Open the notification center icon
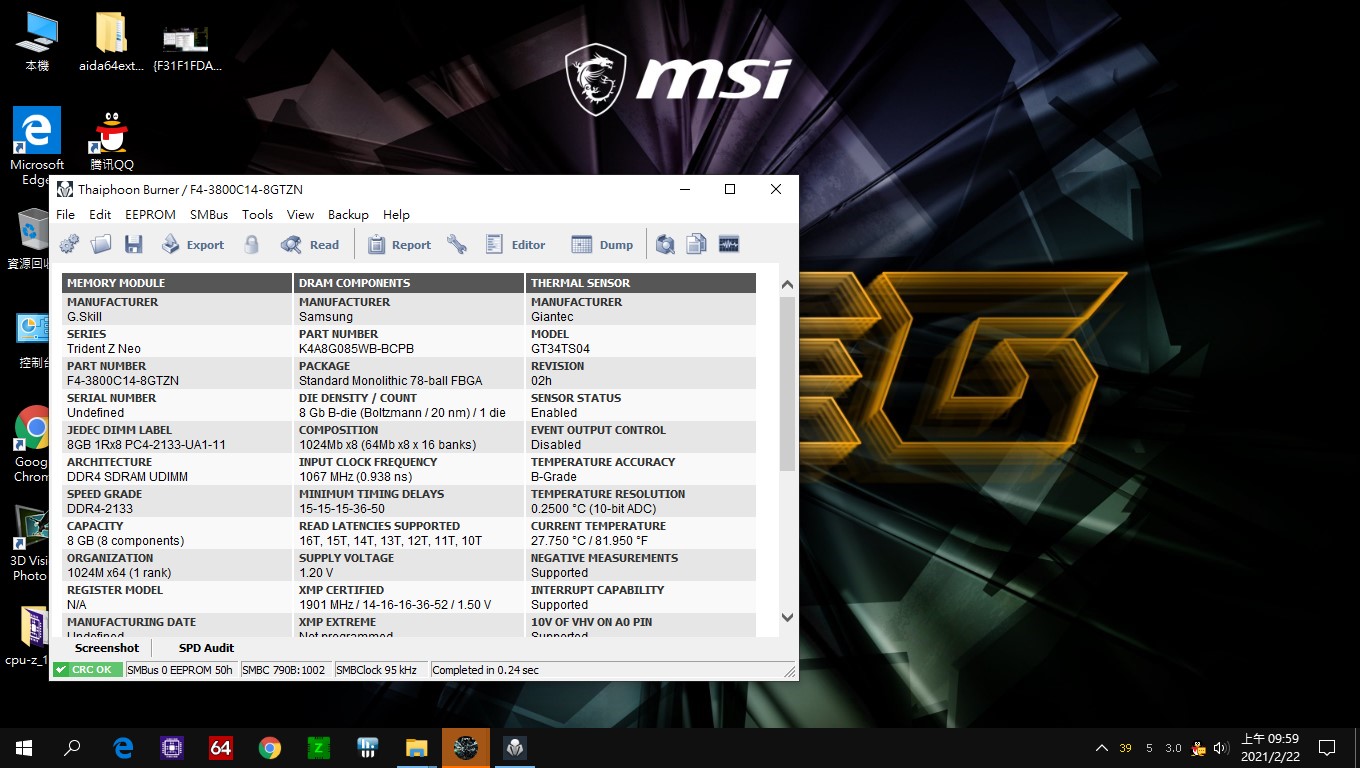Viewport: 1360px width, 768px height. (1327, 748)
